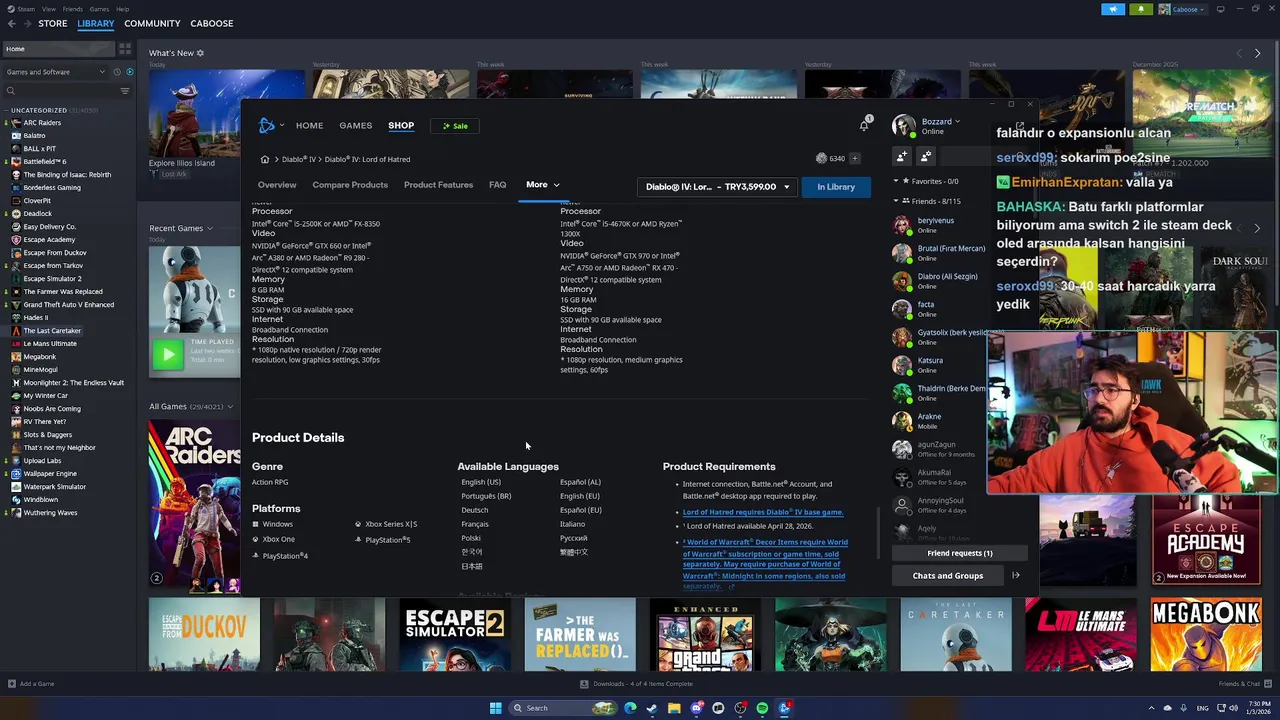This screenshot has height=720, width=1280.
Task: Open the Windows Start menu
Action: point(495,708)
